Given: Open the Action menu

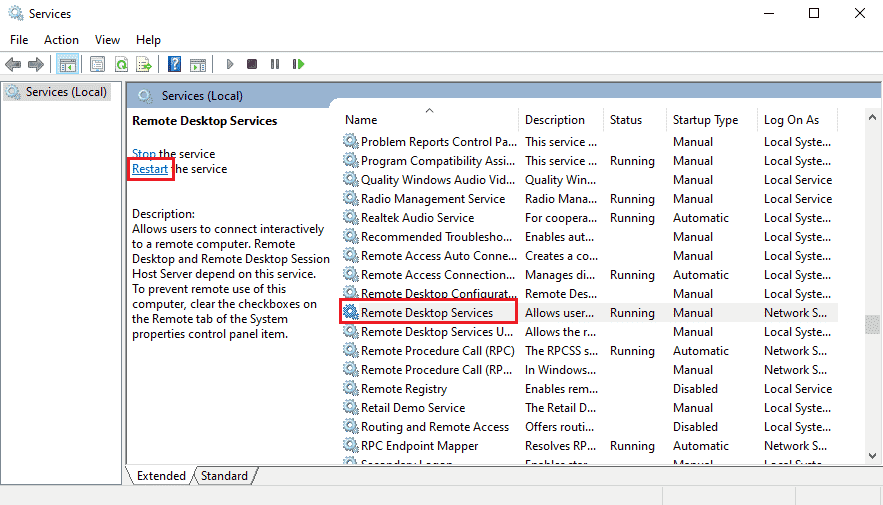Looking at the screenshot, I should [61, 40].
